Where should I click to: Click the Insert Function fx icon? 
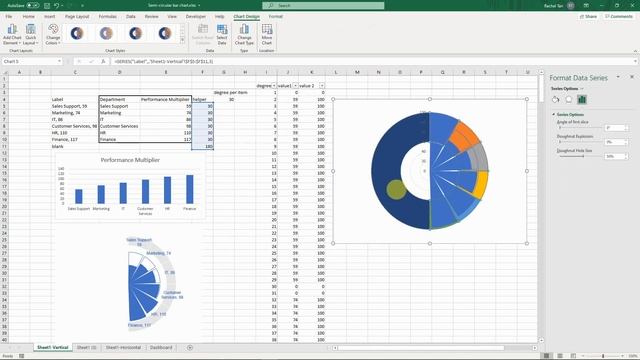coord(103,61)
